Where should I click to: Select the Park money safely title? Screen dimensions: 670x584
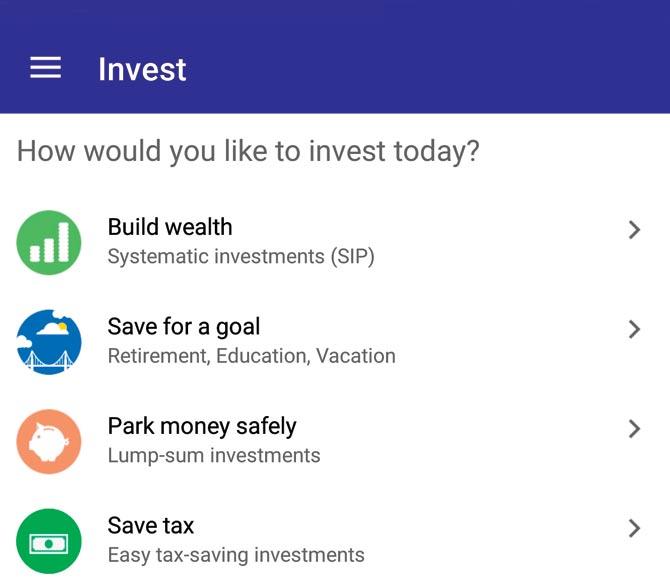coord(202,427)
